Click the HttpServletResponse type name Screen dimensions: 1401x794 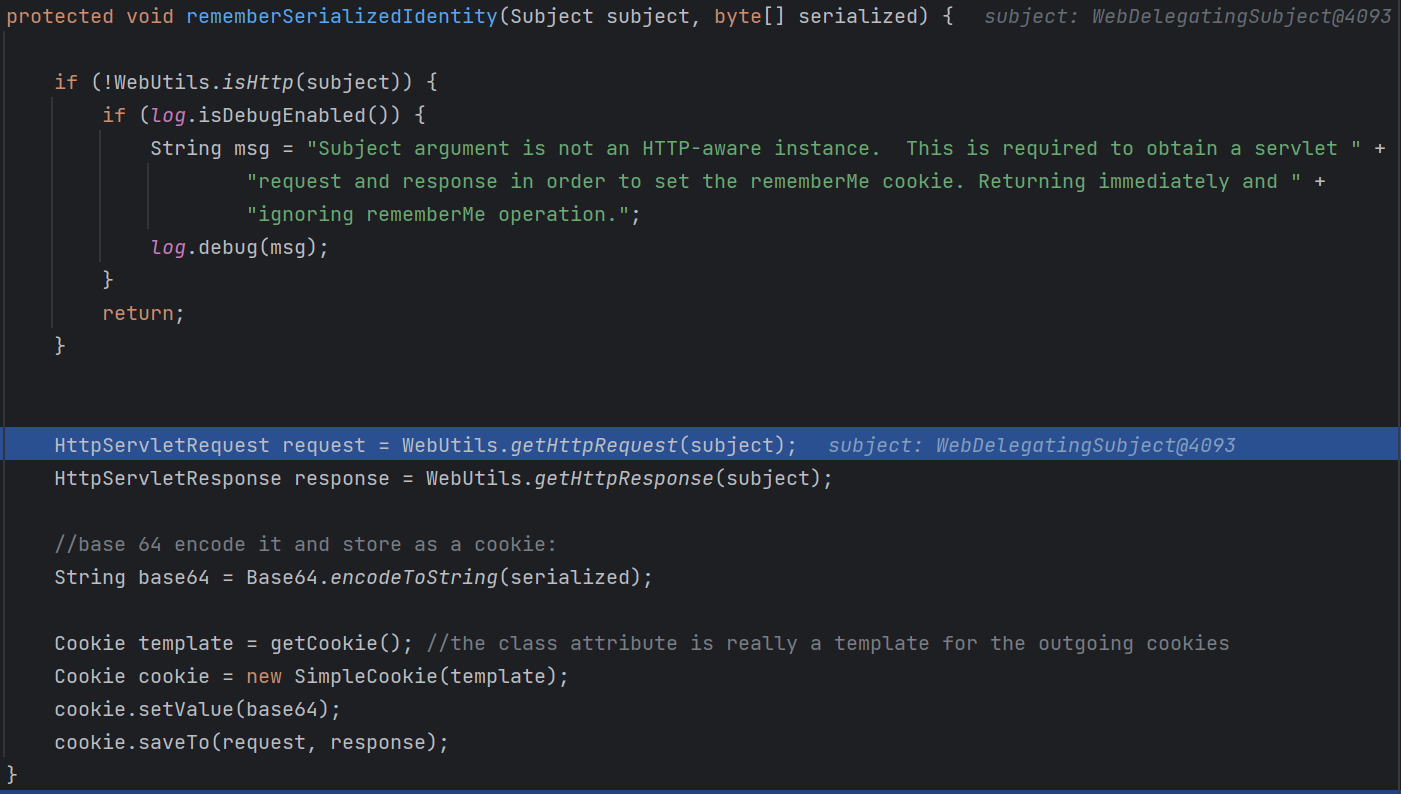(168, 478)
